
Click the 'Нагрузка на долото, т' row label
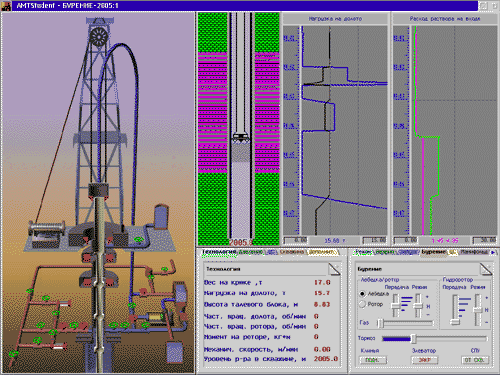point(245,293)
